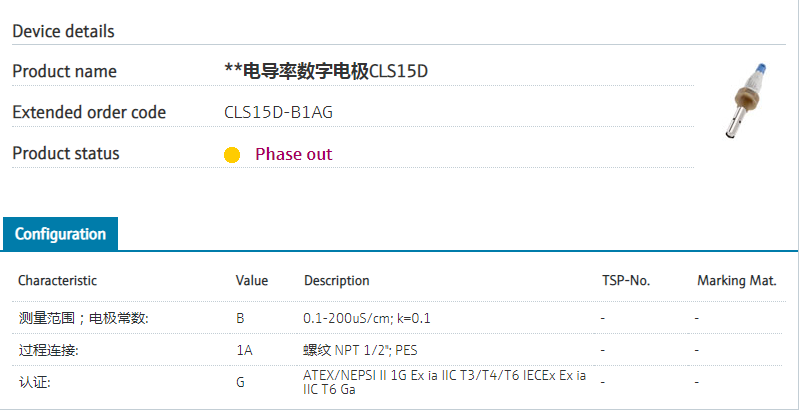799x410 pixels.
Task: Click the Marking Mat. column header
Action: tap(737, 281)
